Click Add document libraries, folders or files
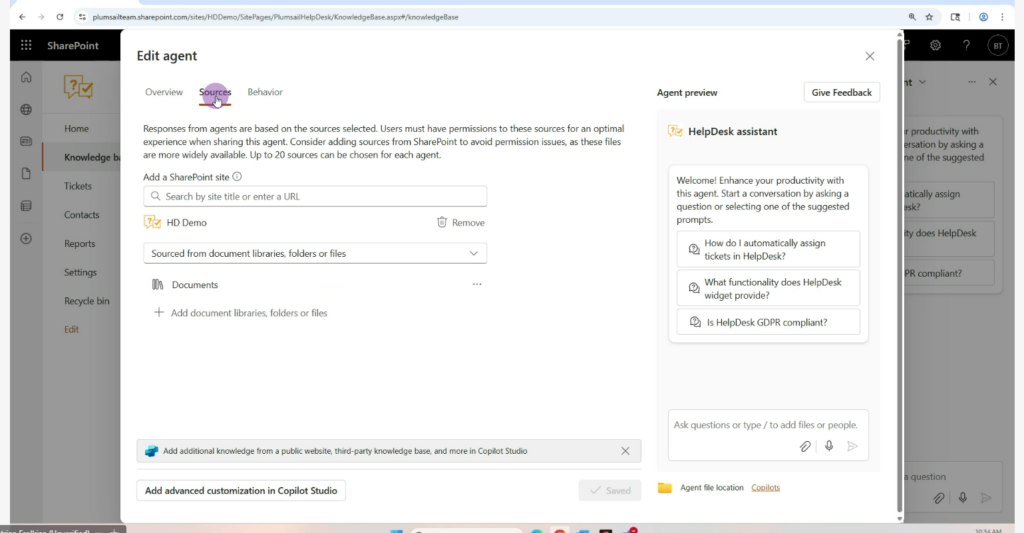This screenshot has height=533, width=1024. (x=240, y=313)
